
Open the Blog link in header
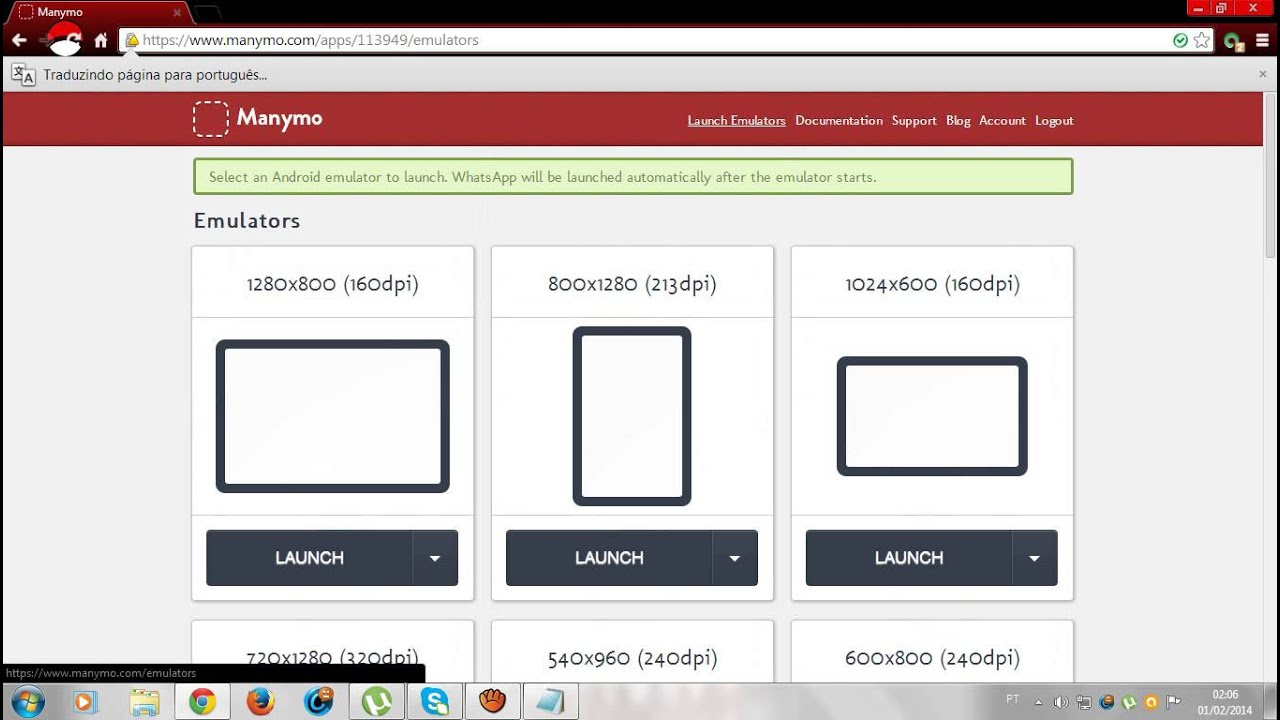pos(958,121)
